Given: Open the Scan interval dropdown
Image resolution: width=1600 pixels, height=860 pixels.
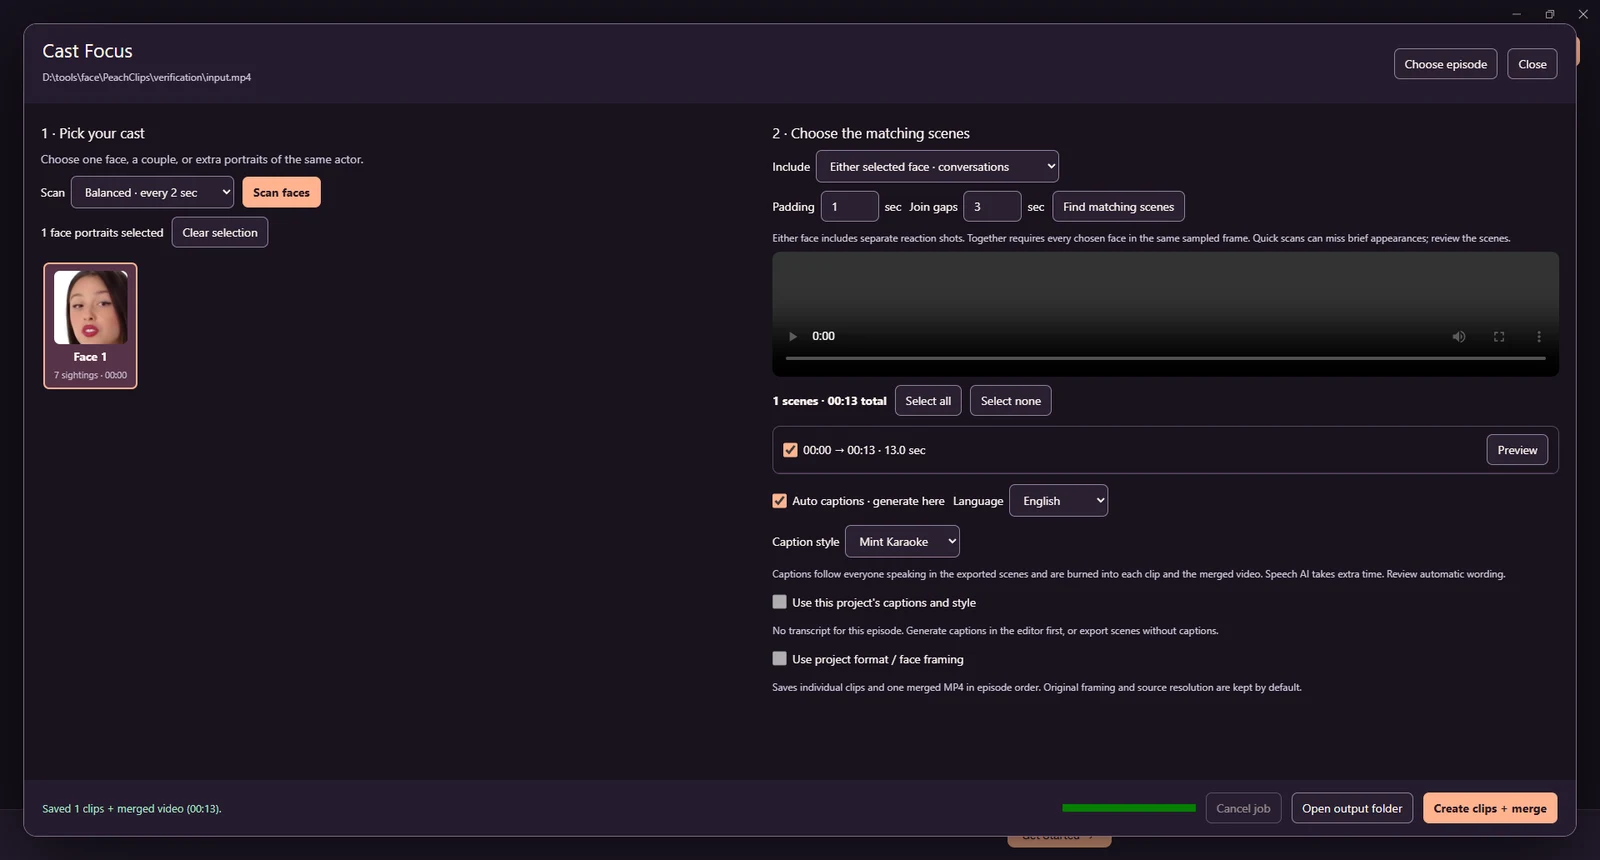Looking at the screenshot, I should (x=152, y=192).
